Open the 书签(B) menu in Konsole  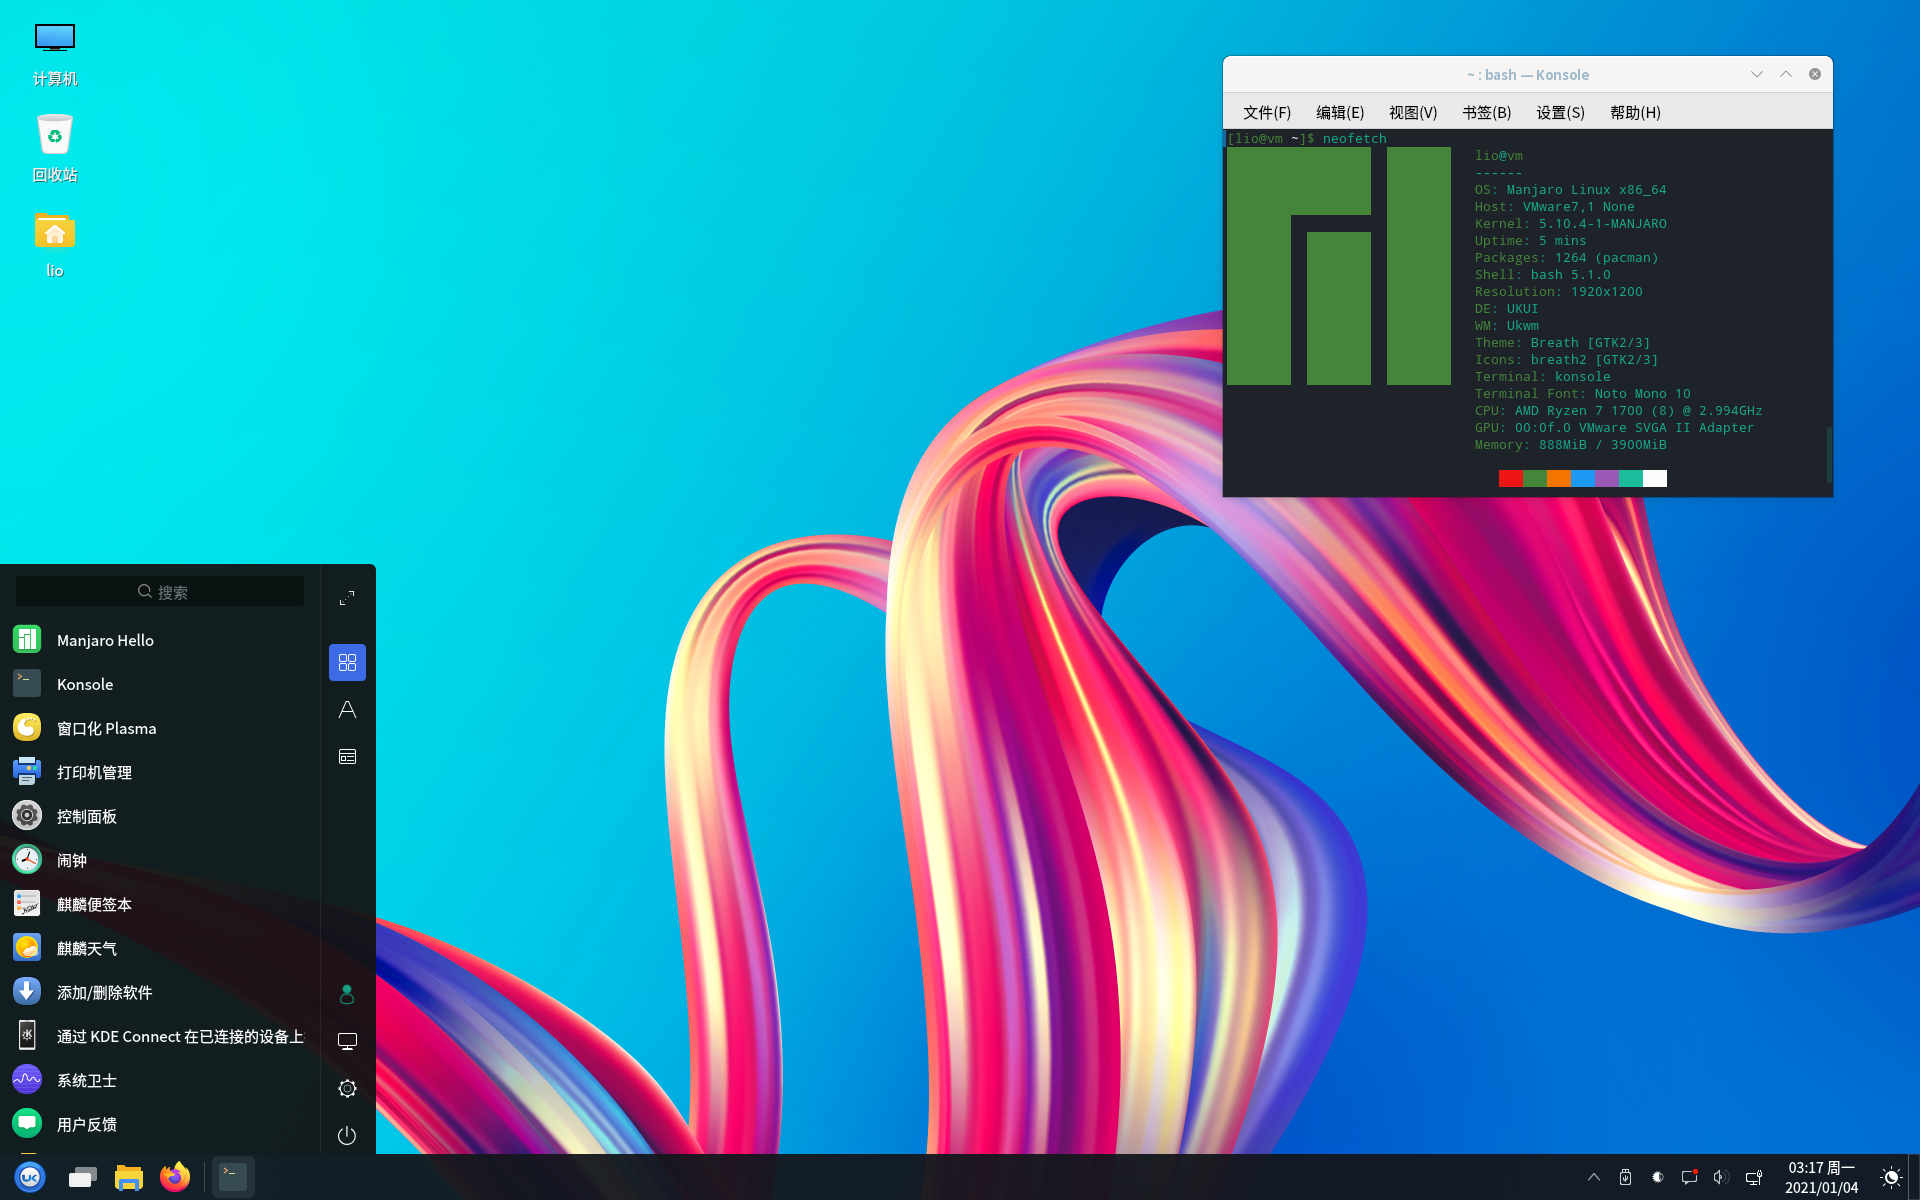pos(1486,112)
